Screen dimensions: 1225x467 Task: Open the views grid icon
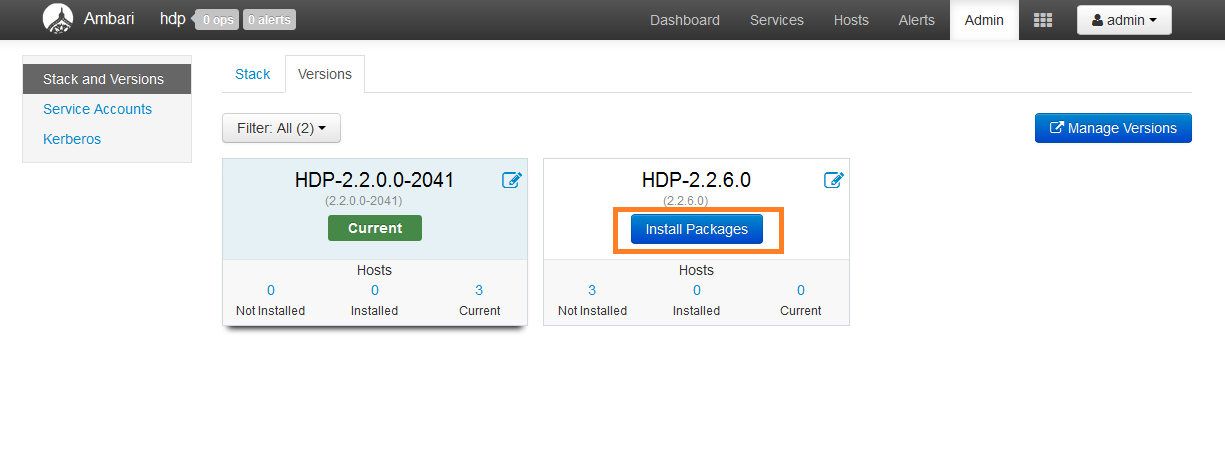pos(1043,20)
